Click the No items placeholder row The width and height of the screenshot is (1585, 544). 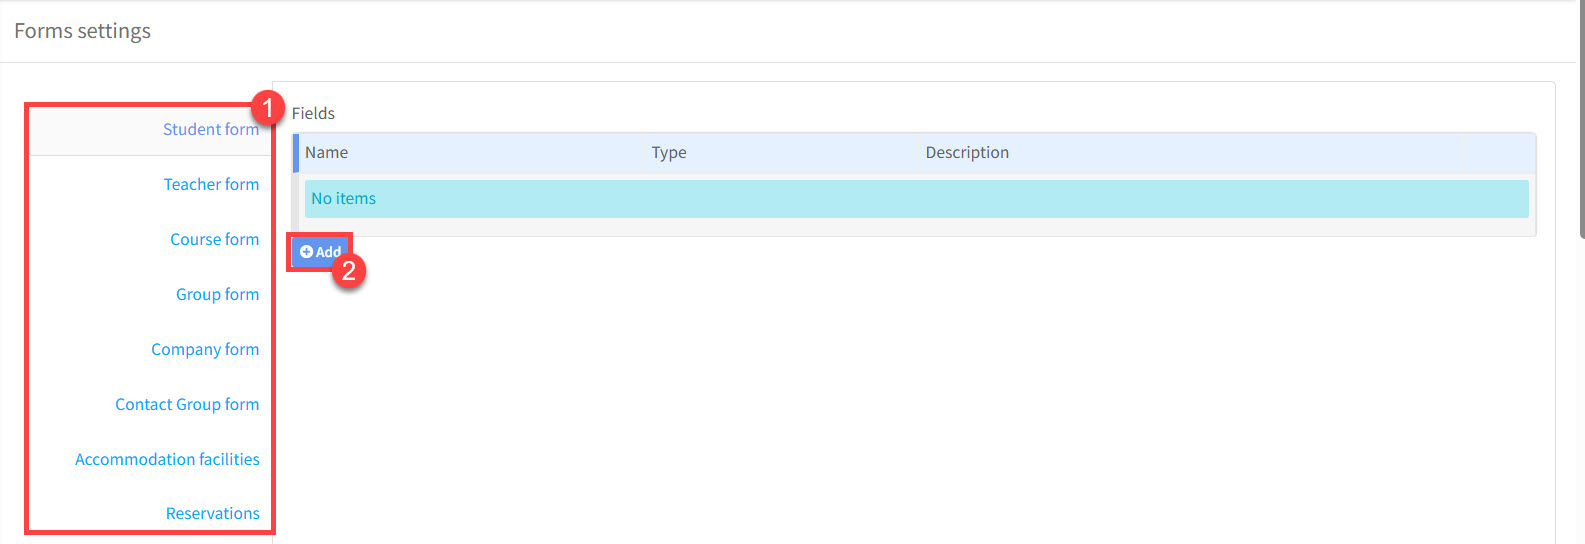coord(915,199)
